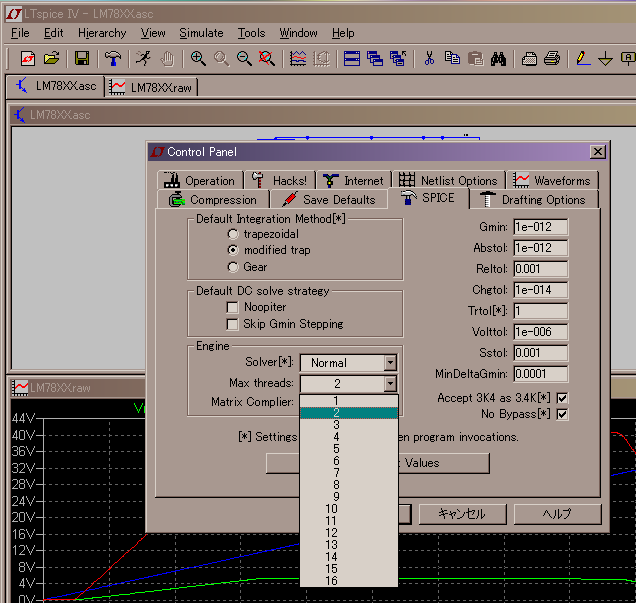Click the Gmin input field
This screenshot has width=636, height=603.
click(x=541, y=227)
